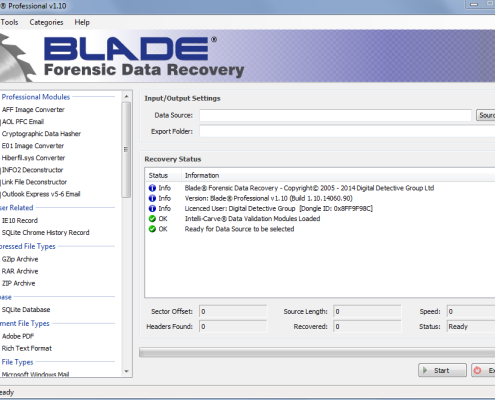Screen dimensions: 495x400
Task: Click into the Export Folder field
Action: coord(347,131)
